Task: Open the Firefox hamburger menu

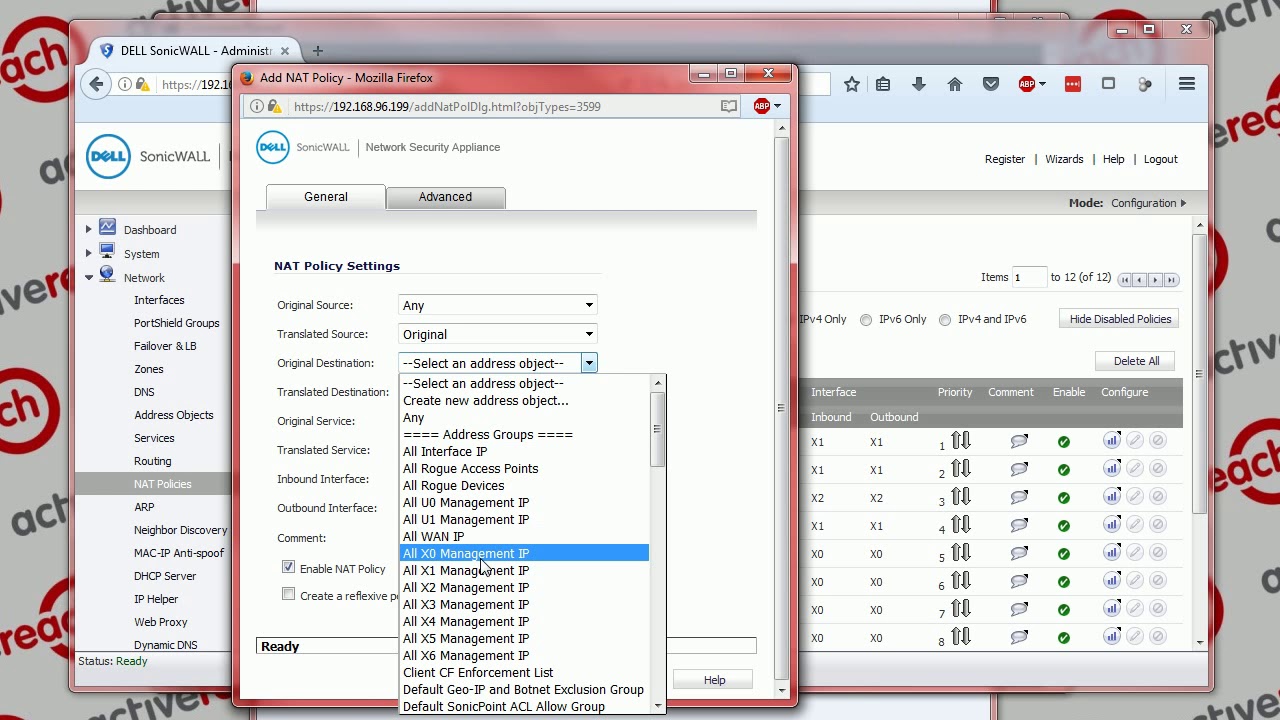Action: point(1187,85)
